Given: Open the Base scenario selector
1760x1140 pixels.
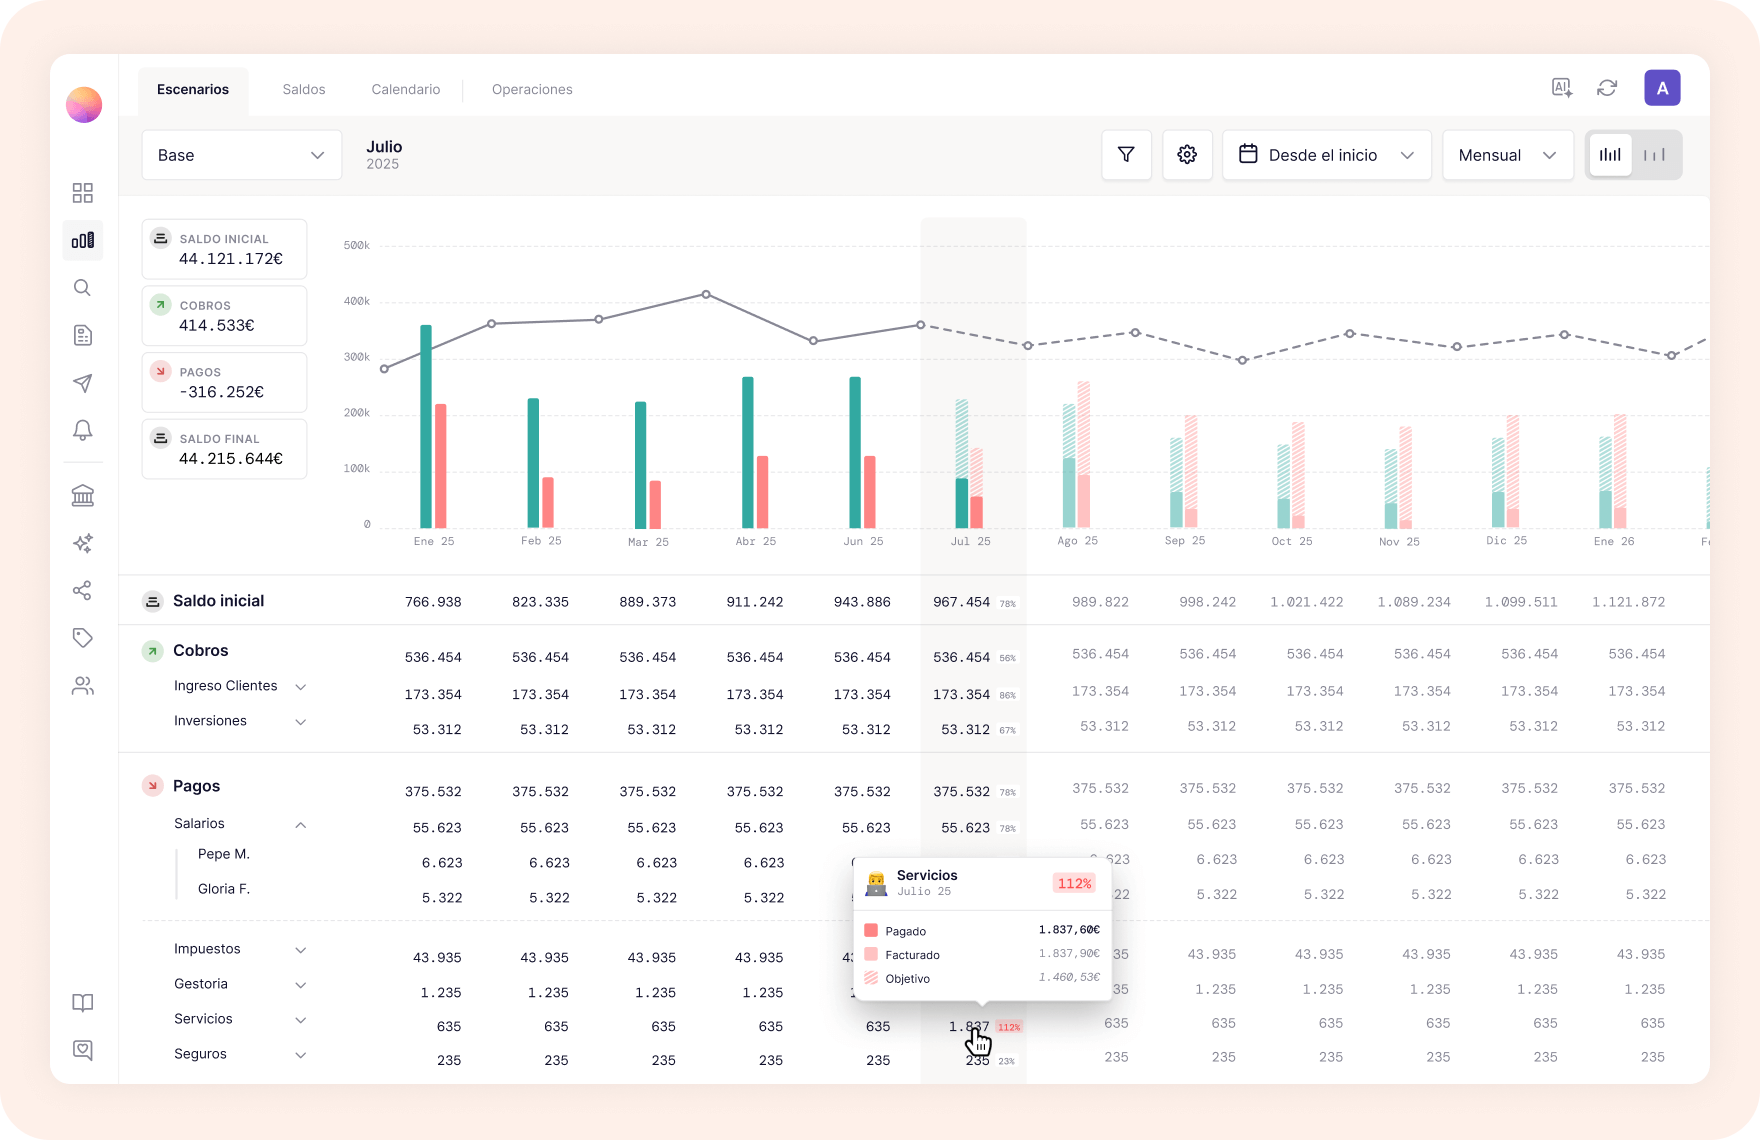Looking at the screenshot, I should pos(241,155).
